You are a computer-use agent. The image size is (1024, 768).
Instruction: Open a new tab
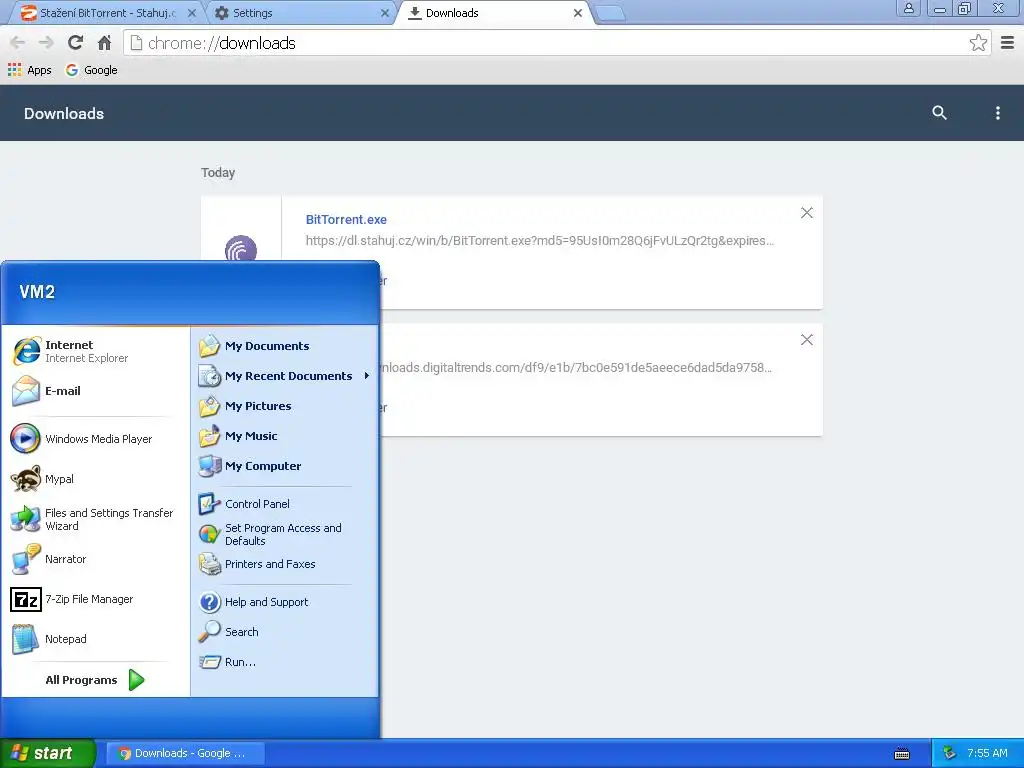coord(611,13)
